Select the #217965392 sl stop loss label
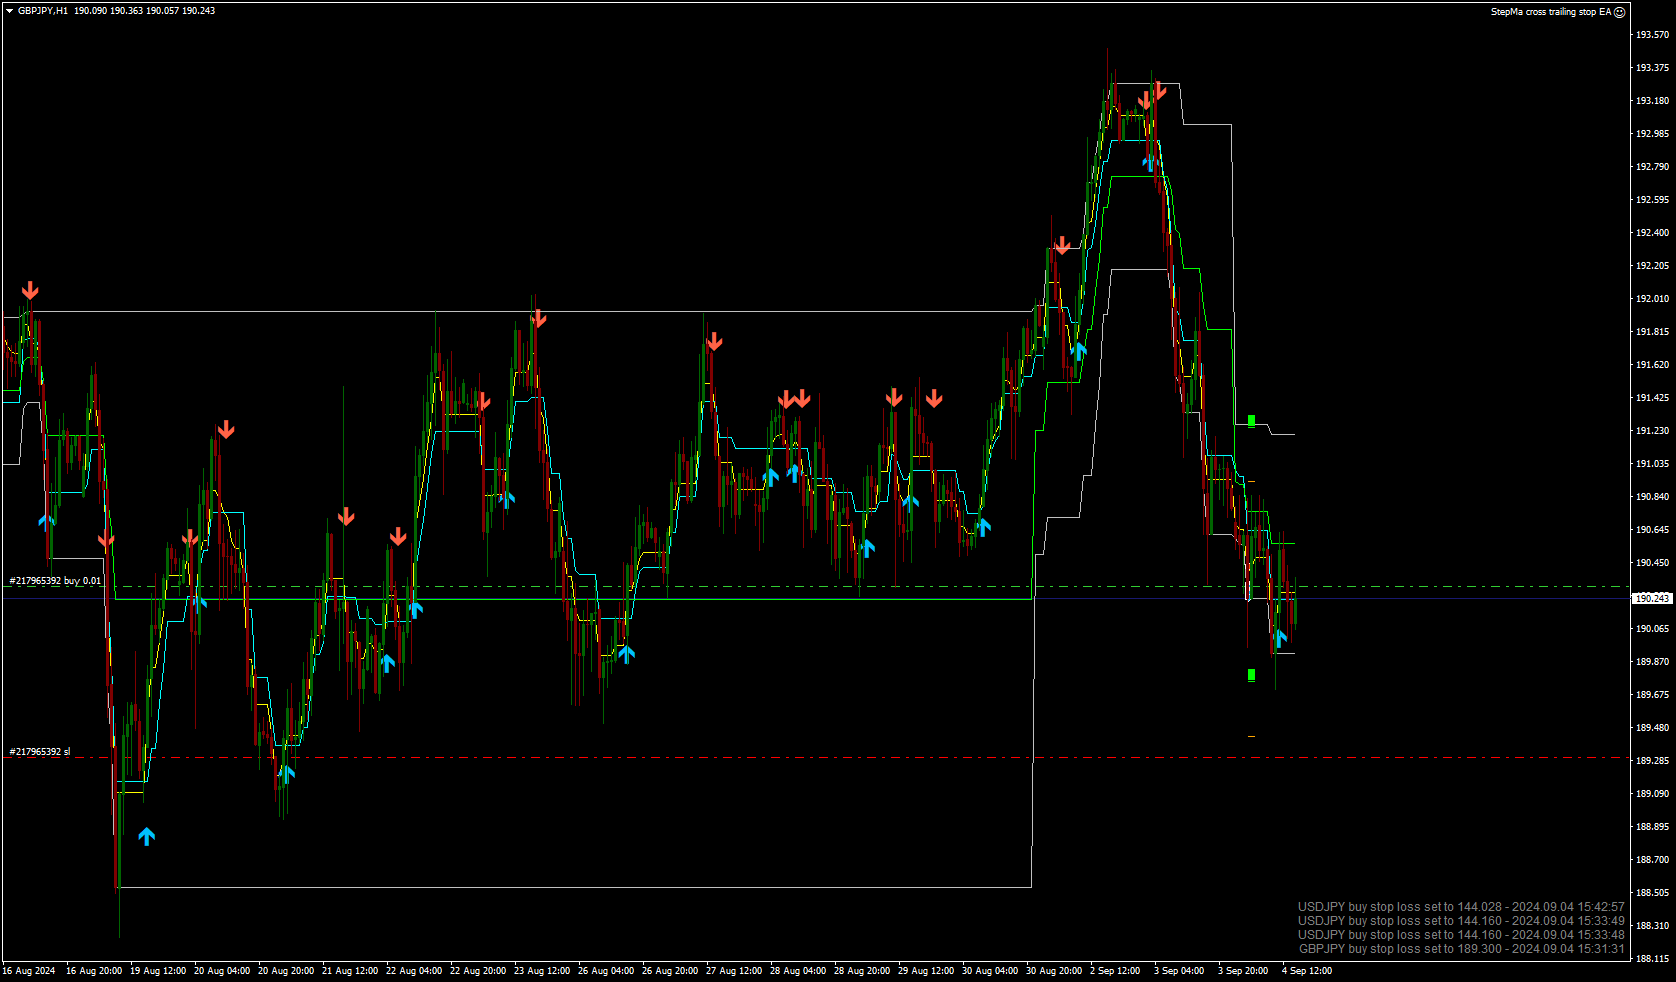Screen dimensions: 1676x982 [40, 751]
